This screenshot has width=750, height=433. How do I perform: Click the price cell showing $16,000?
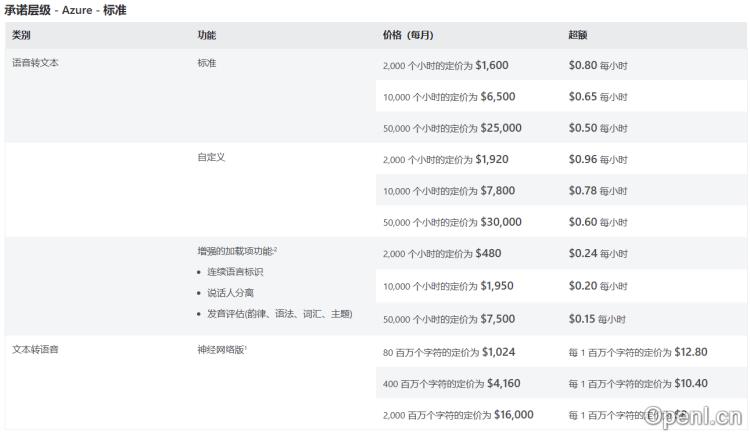point(458,415)
